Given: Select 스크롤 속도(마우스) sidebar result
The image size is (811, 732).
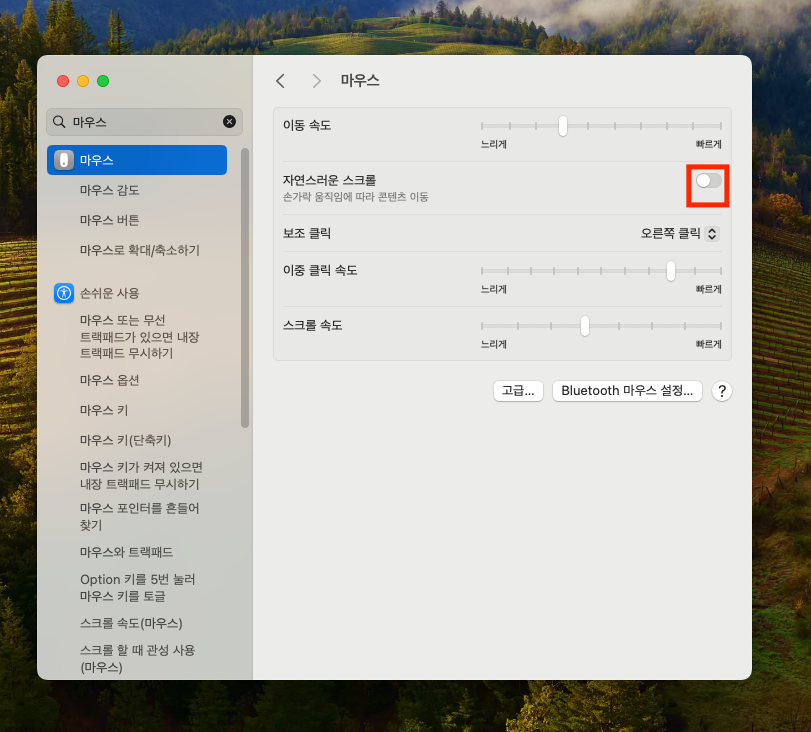Looking at the screenshot, I should pyautogui.click(x=131, y=623).
